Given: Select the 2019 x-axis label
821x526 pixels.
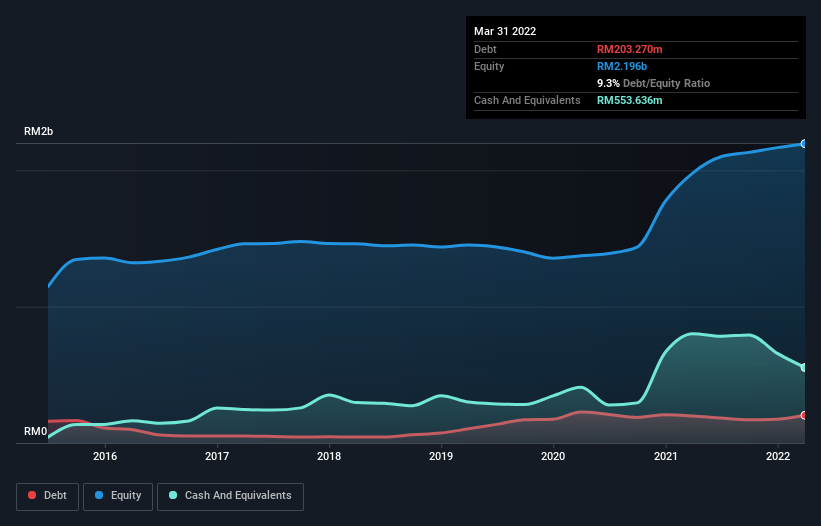Looking at the screenshot, I should click(x=441, y=456).
